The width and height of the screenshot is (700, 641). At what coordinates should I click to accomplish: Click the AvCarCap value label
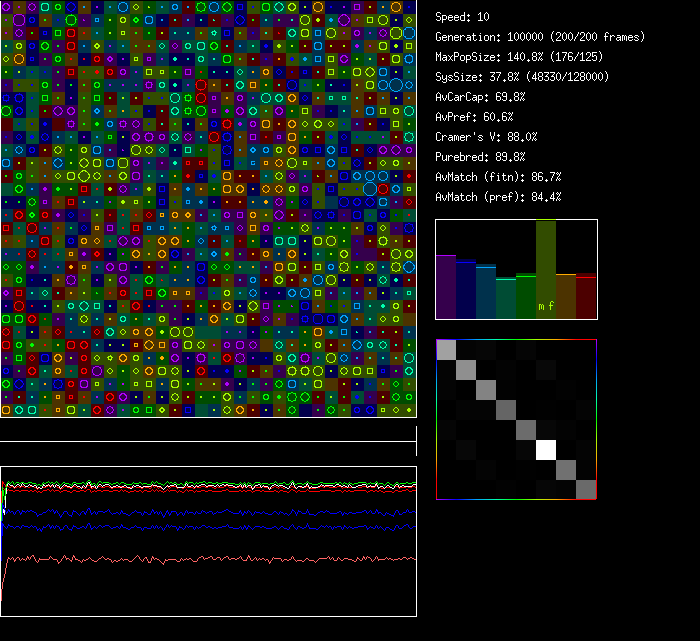(480, 97)
